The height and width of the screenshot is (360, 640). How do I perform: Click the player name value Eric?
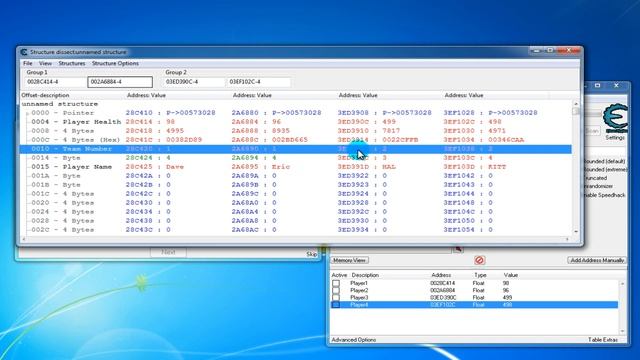pos(281,167)
